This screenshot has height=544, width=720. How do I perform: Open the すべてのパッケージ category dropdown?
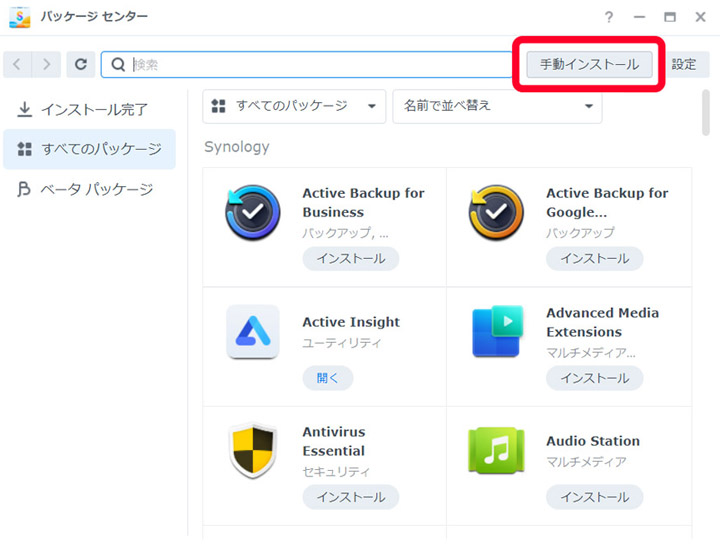point(294,106)
